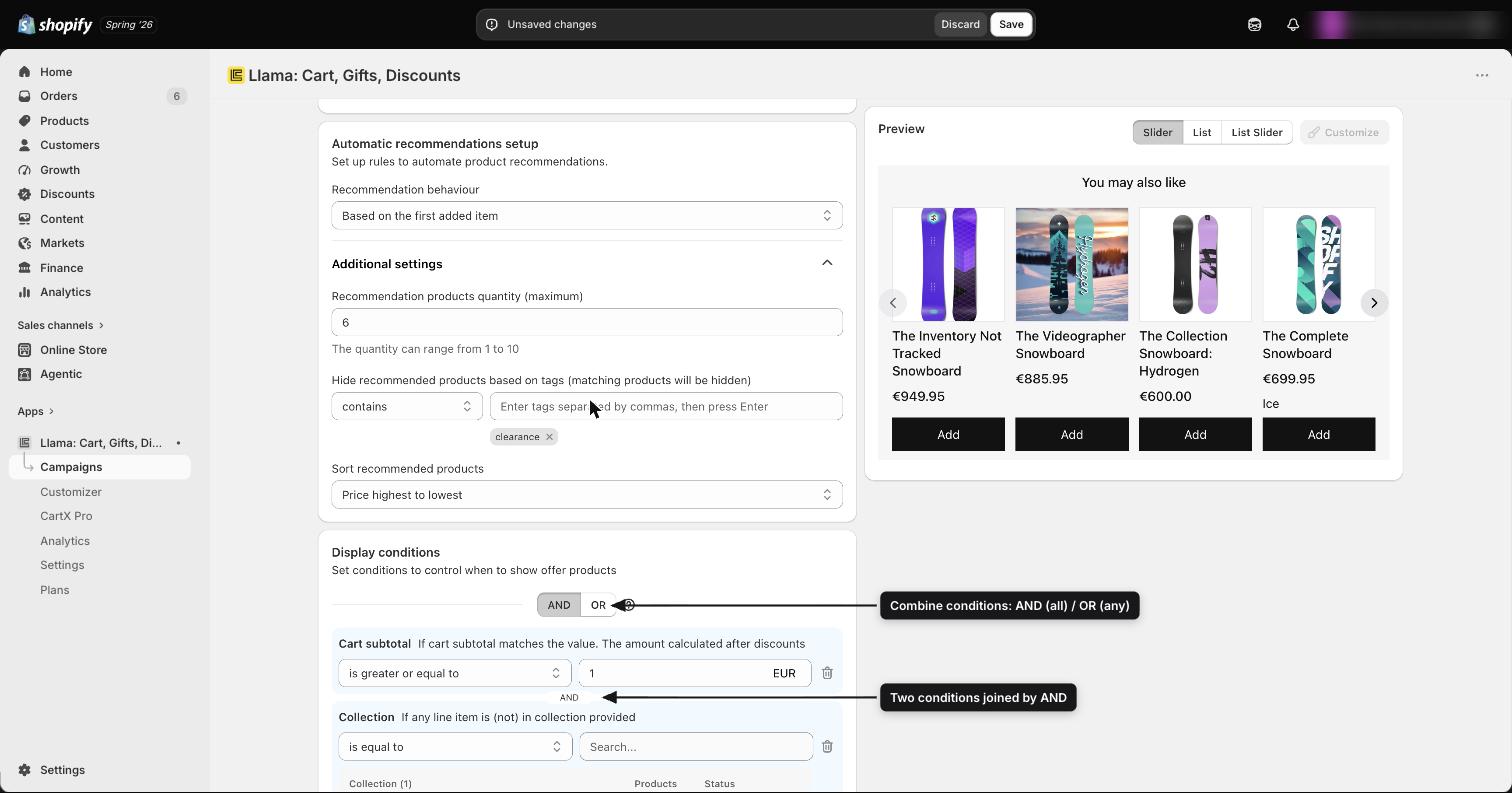This screenshot has width=1512, height=793.
Task: Delete the Cart subtotal condition
Action: point(827,673)
